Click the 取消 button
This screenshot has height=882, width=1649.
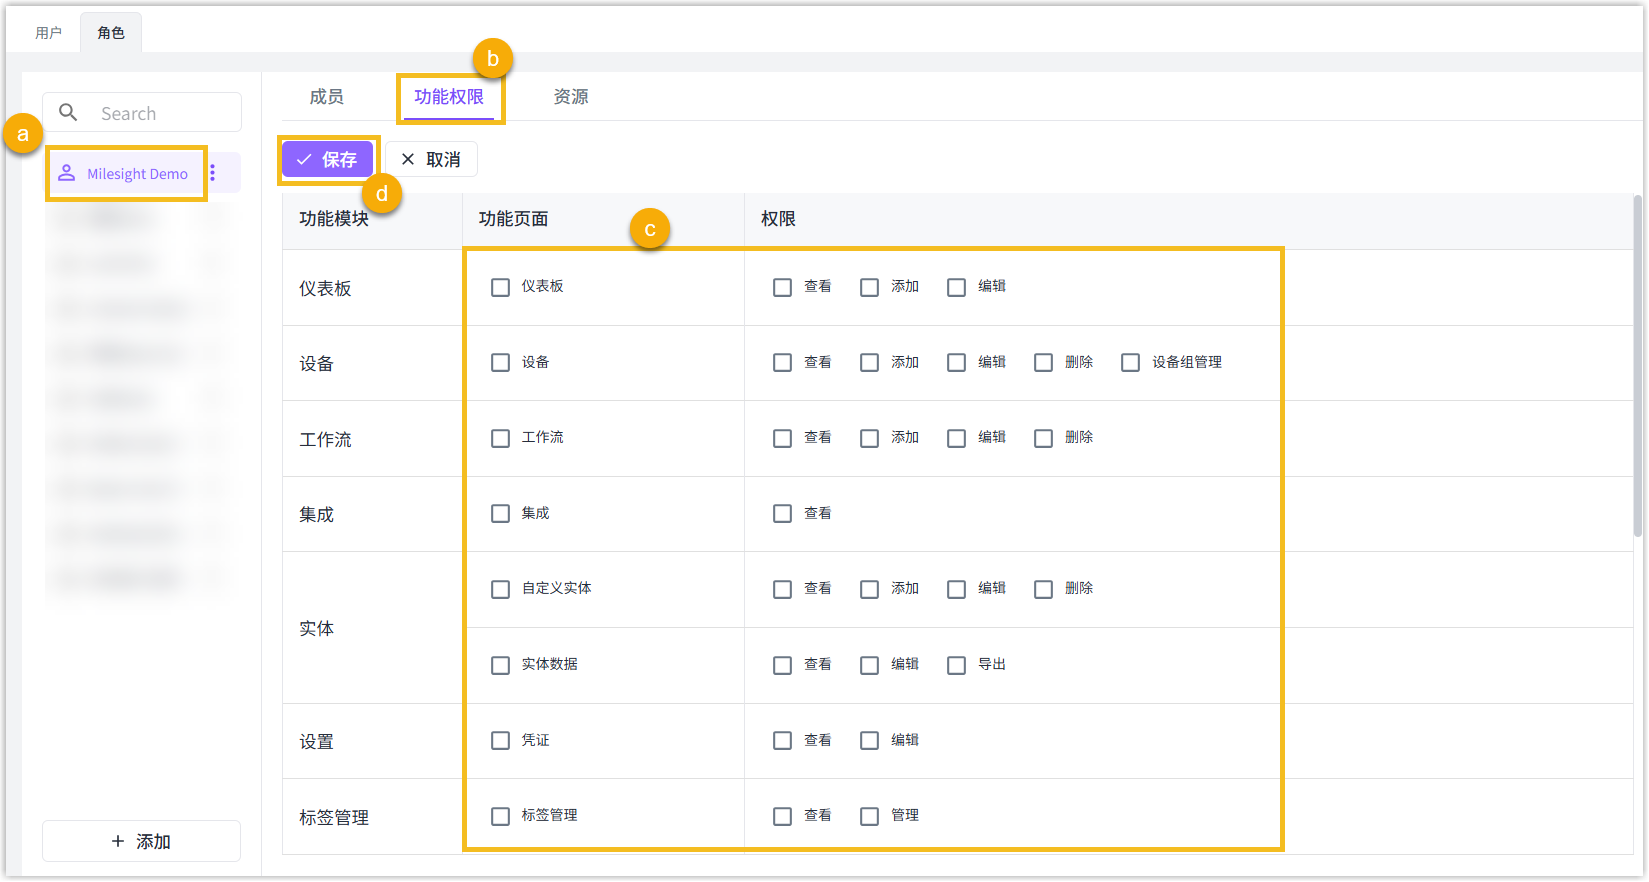coord(431,159)
